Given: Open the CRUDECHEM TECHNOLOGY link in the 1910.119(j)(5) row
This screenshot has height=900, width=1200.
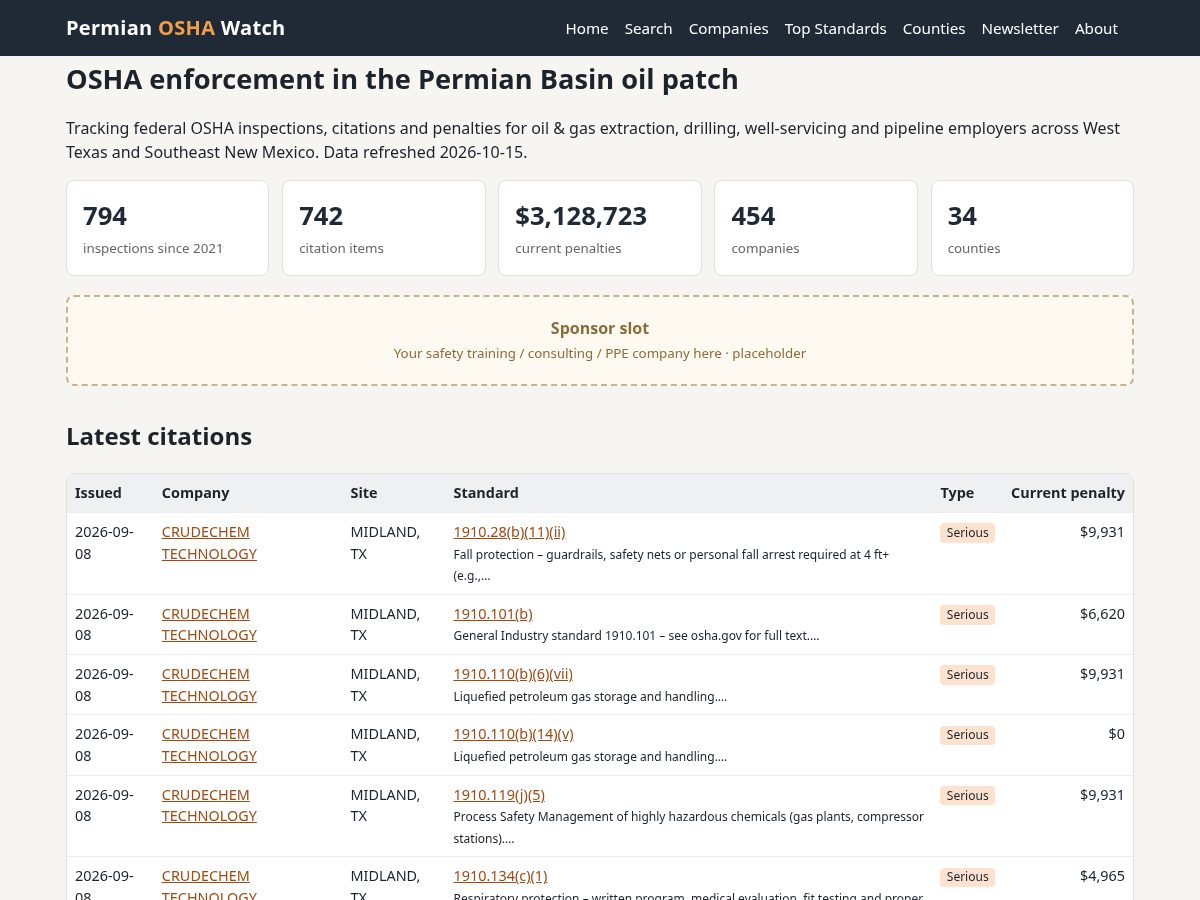Looking at the screenshot, I should click(209, 805).
